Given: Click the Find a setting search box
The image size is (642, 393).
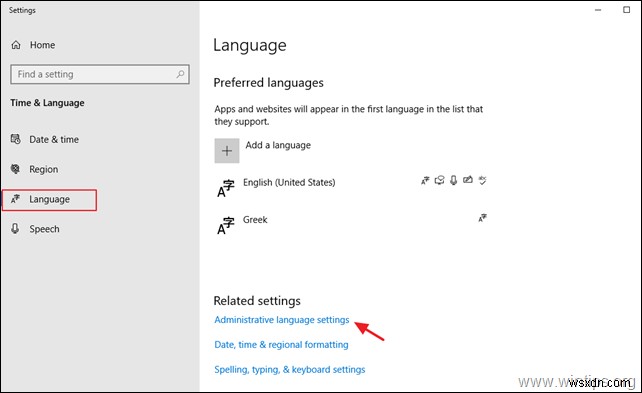Looking at the screenshot, I should tap(100, 74).
